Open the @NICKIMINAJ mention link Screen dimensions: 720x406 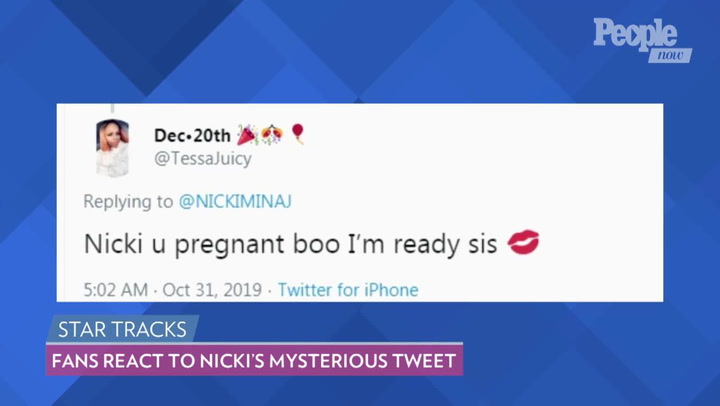pyautogui.click(x=235, y=201)
